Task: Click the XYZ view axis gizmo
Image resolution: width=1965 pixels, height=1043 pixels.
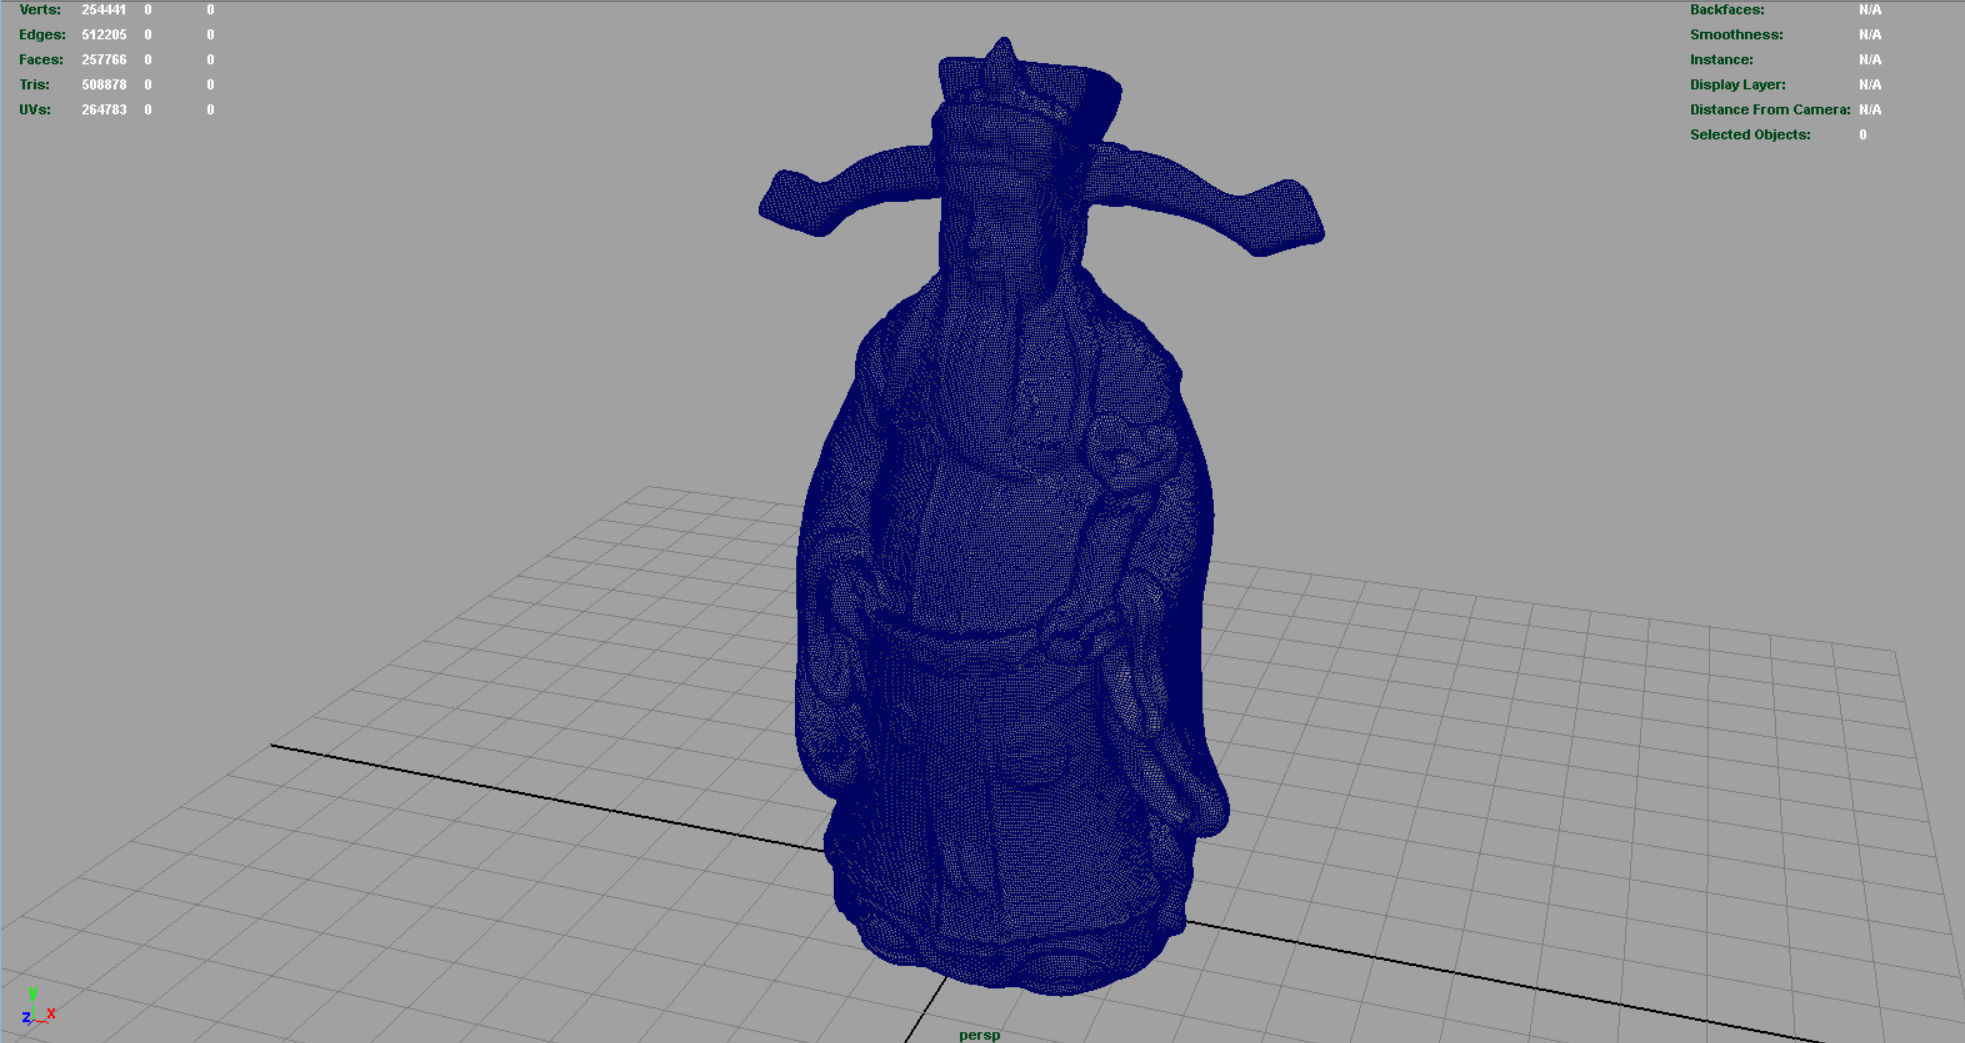Action: [38, 1006]
